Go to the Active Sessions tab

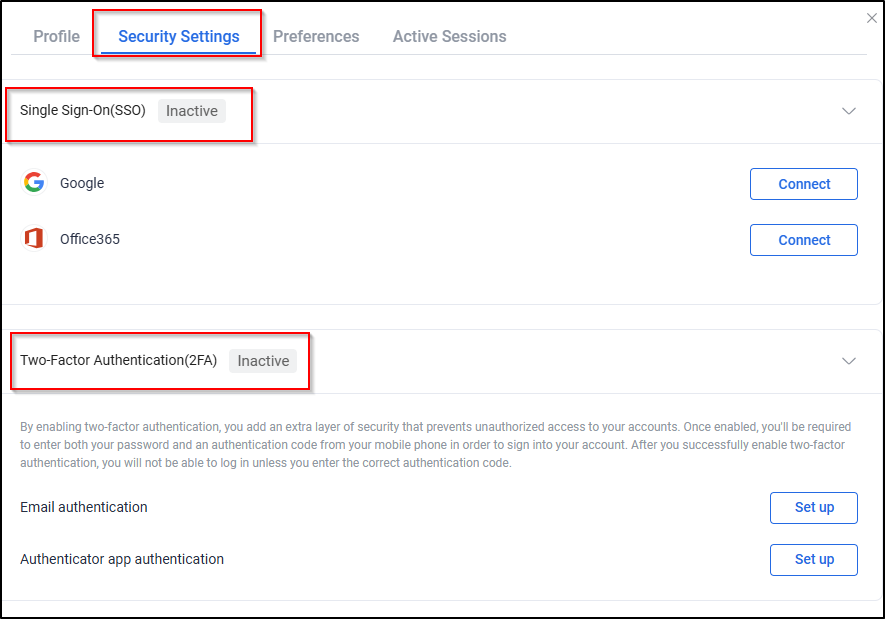click(449, 36)
